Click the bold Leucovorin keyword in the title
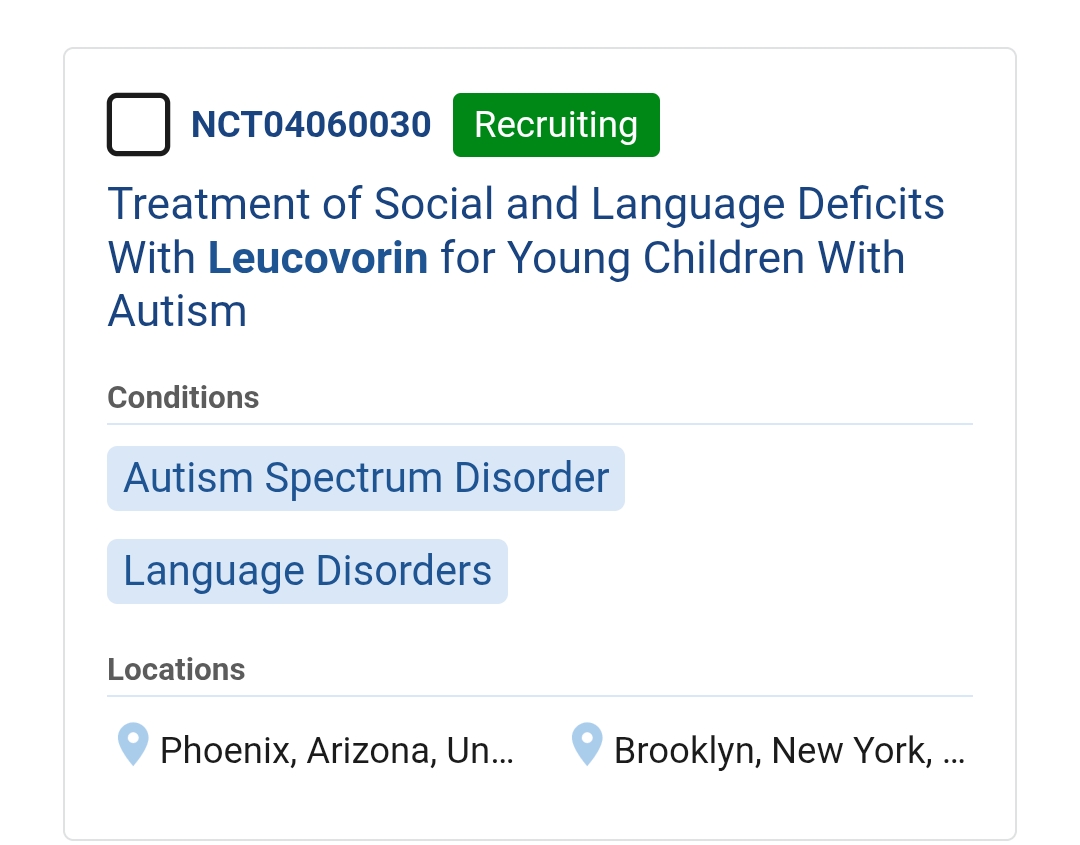Image resolution: width=1080 pixels, height=845 pixels. pos(318,258)
